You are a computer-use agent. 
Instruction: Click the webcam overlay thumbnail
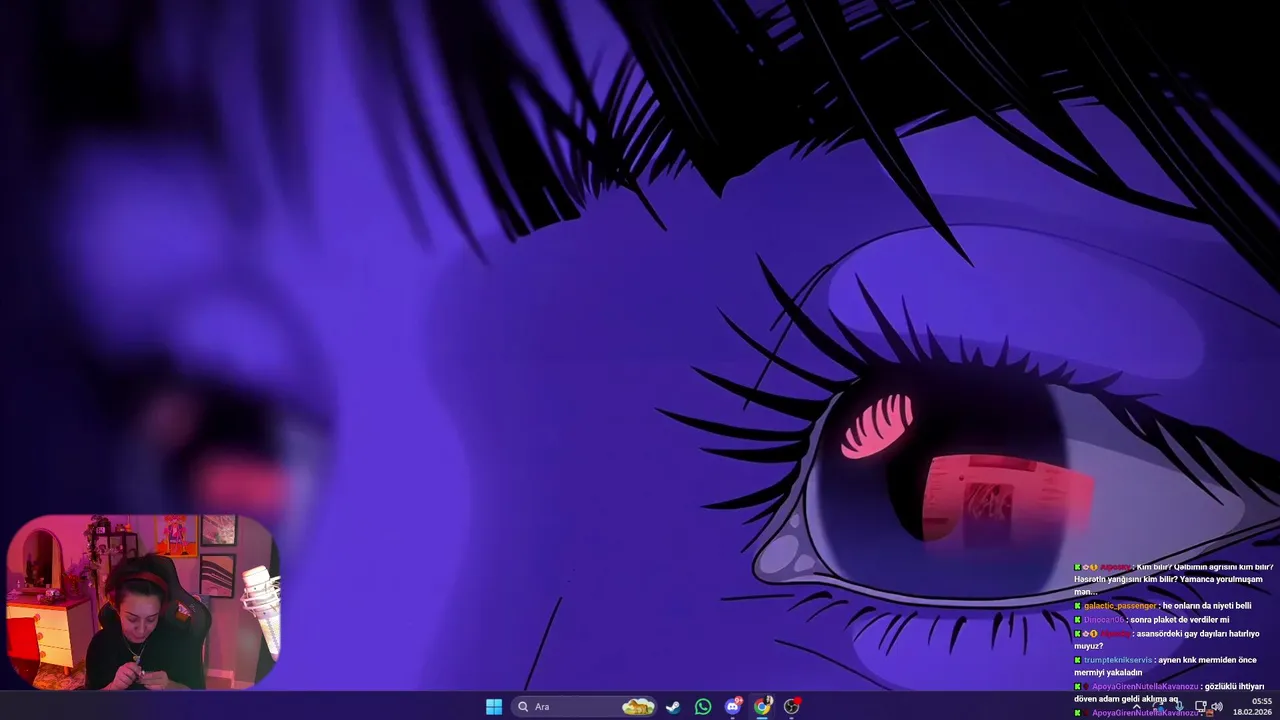click(x=143, y=602)
